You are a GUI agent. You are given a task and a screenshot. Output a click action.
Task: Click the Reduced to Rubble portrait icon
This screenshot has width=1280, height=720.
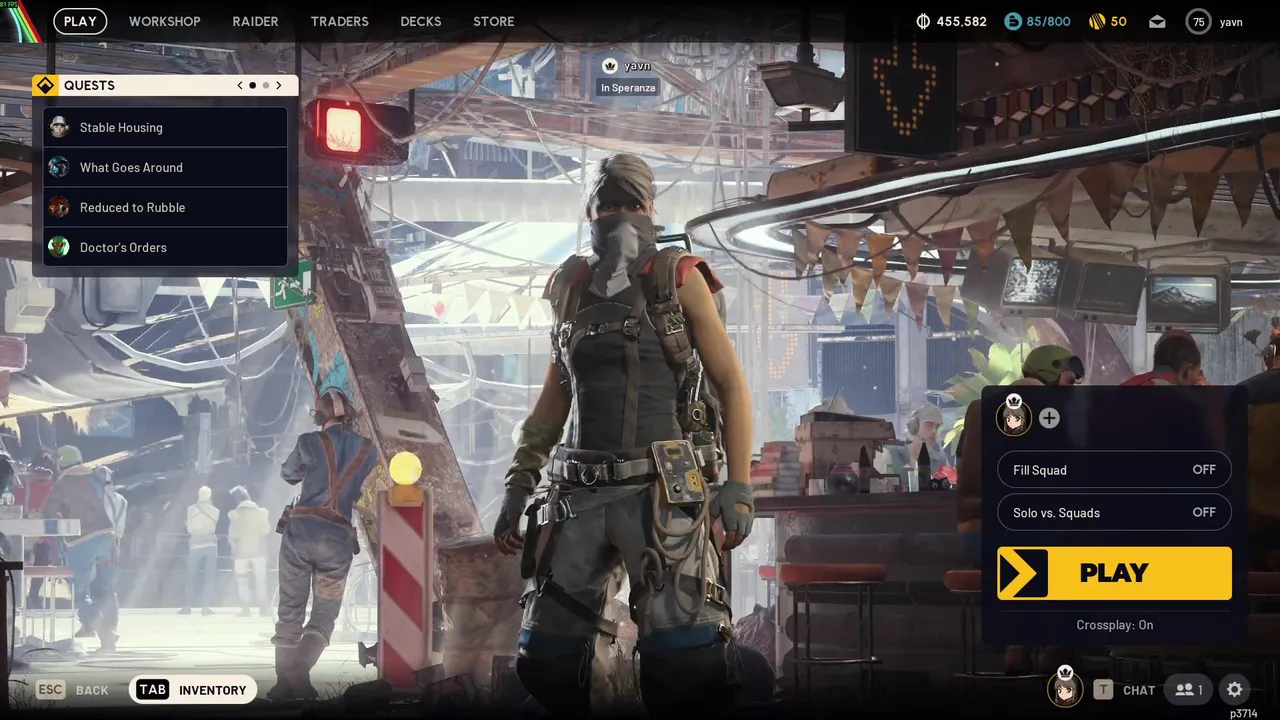(59, 207)
